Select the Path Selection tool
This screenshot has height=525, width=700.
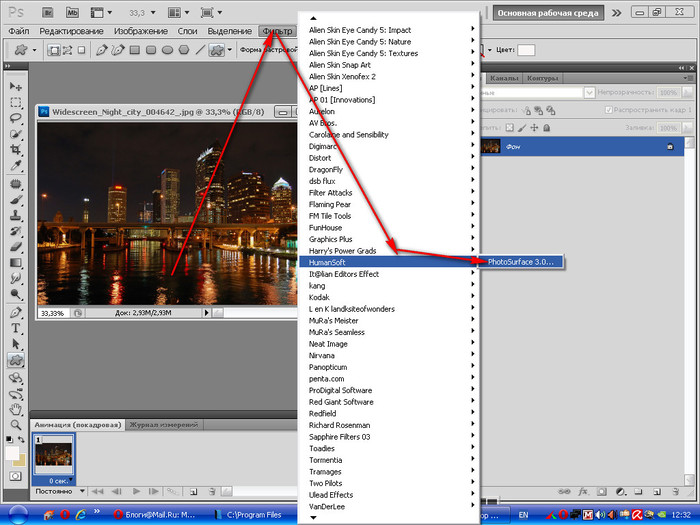(x=16, y=344)
